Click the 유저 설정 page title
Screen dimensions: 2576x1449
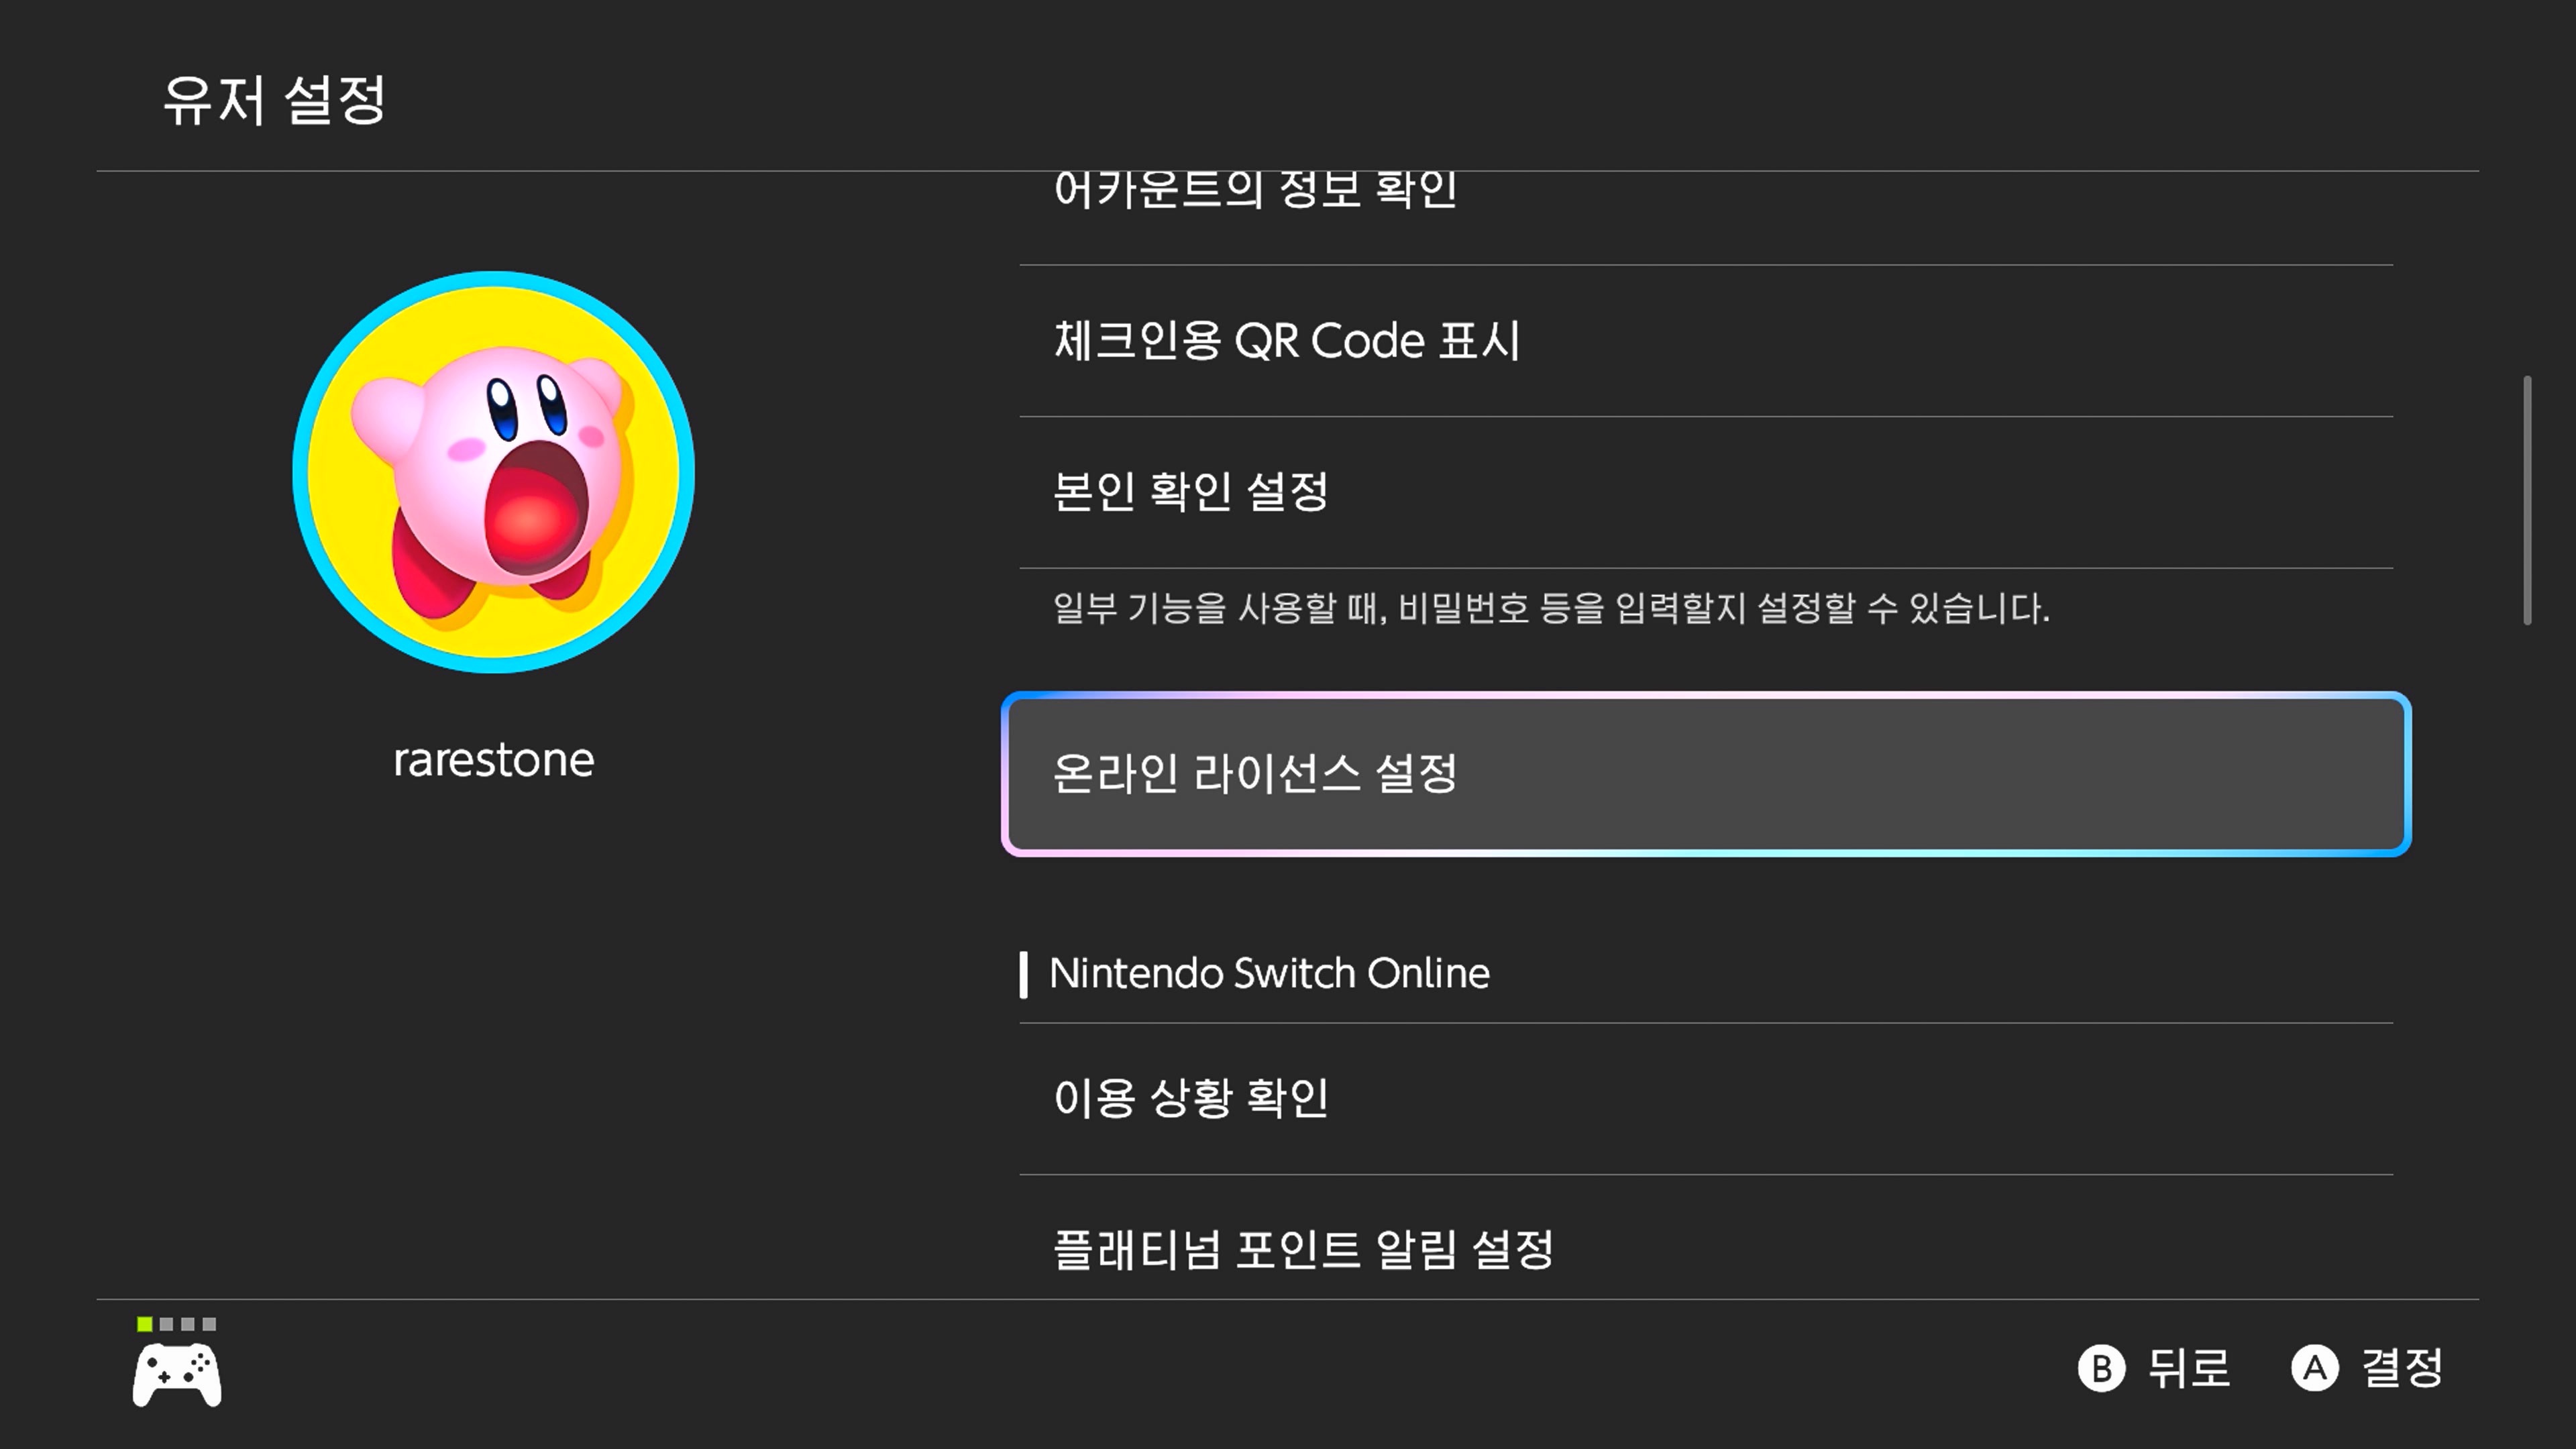point(274,100)
